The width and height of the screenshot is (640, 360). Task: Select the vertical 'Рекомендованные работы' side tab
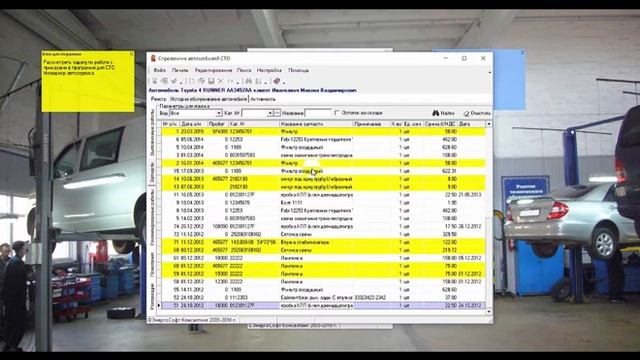(152, 216)
